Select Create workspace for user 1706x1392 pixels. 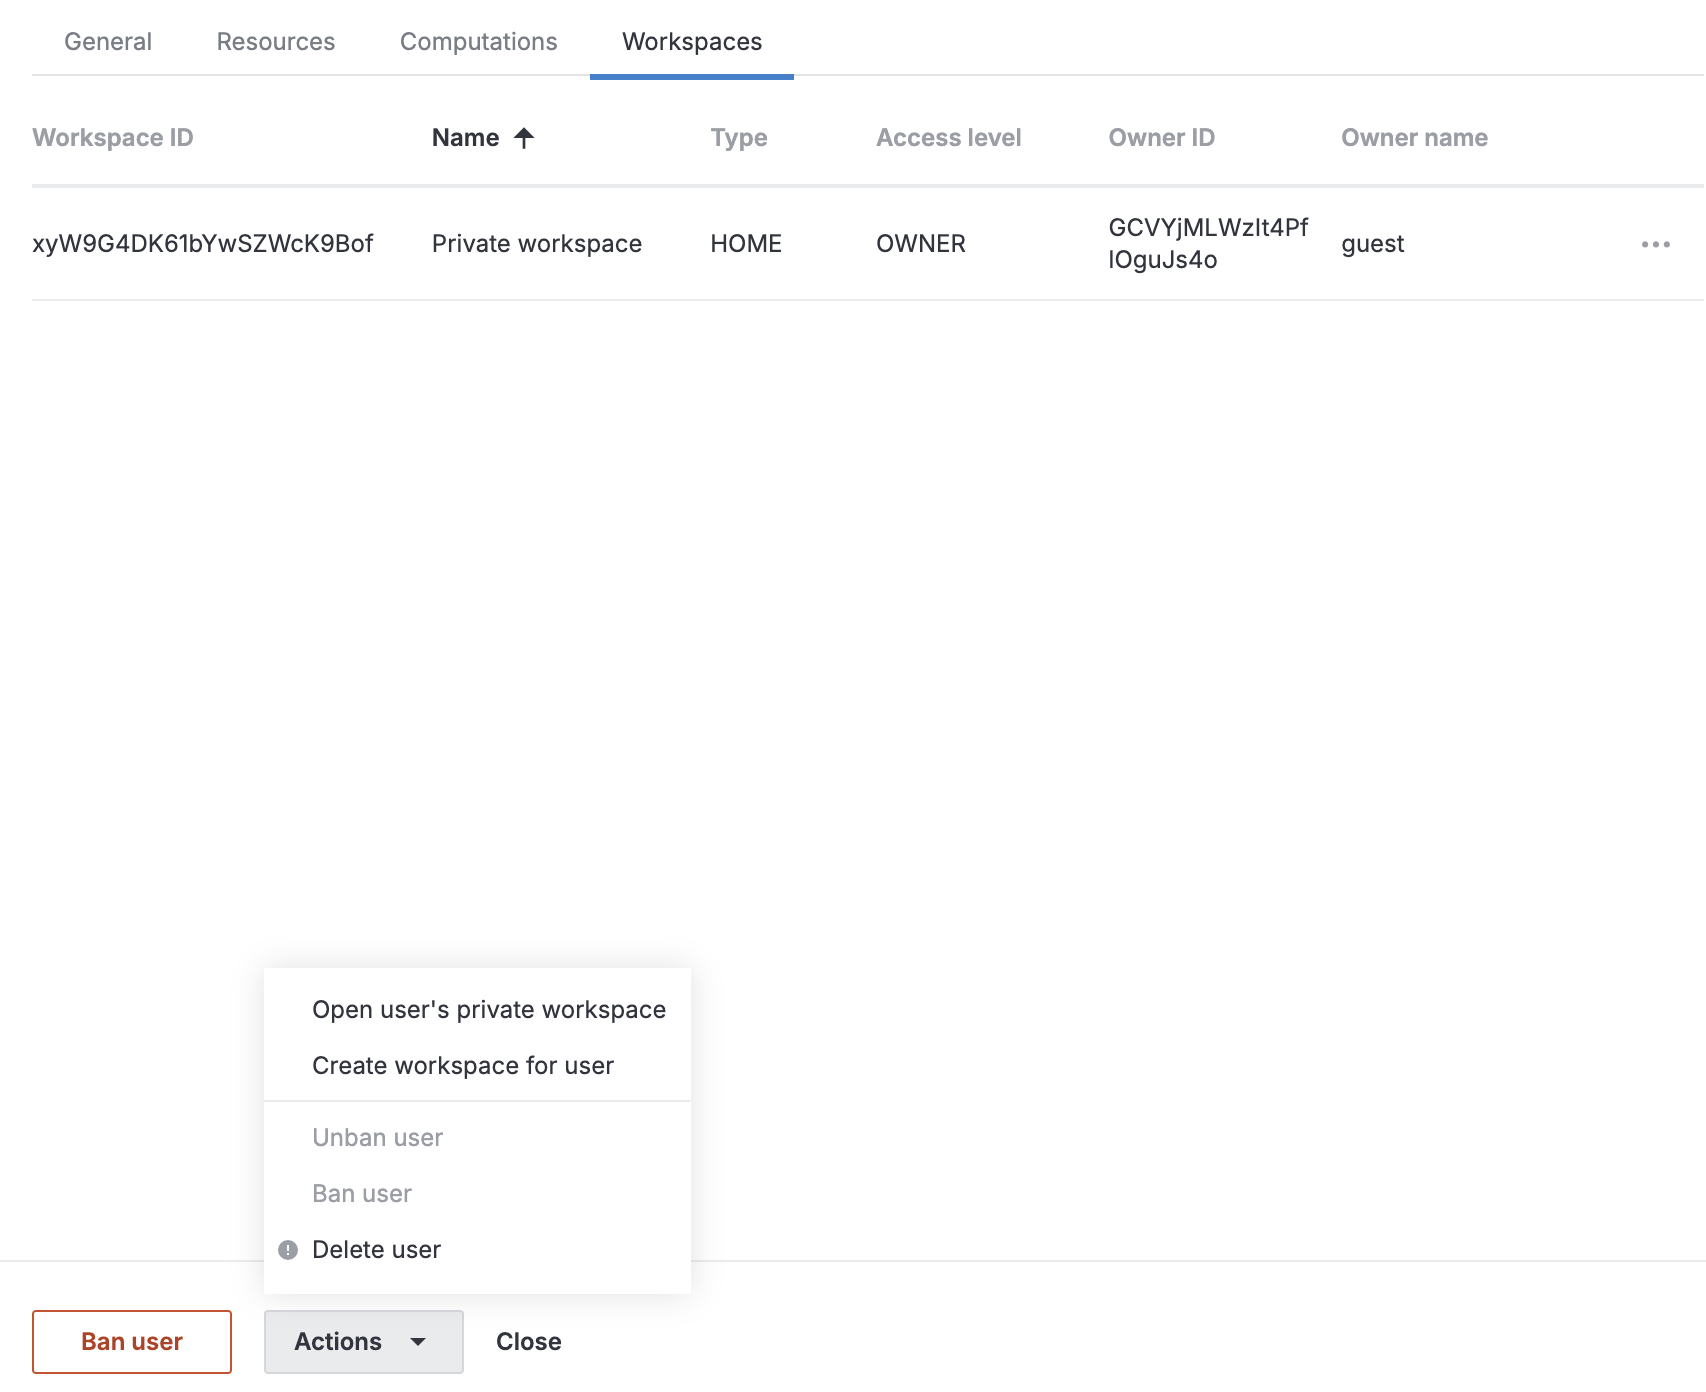coord(463,1065)
